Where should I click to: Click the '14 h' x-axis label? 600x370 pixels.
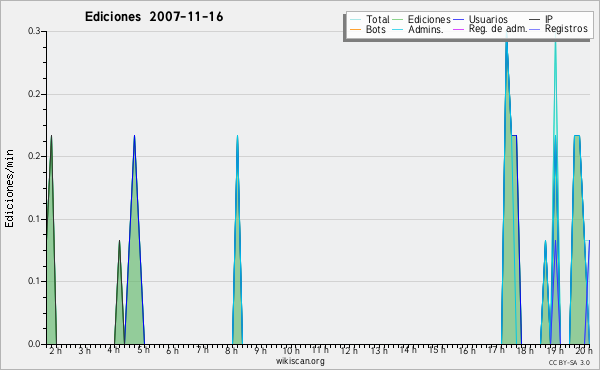click(x=408, y=350)
